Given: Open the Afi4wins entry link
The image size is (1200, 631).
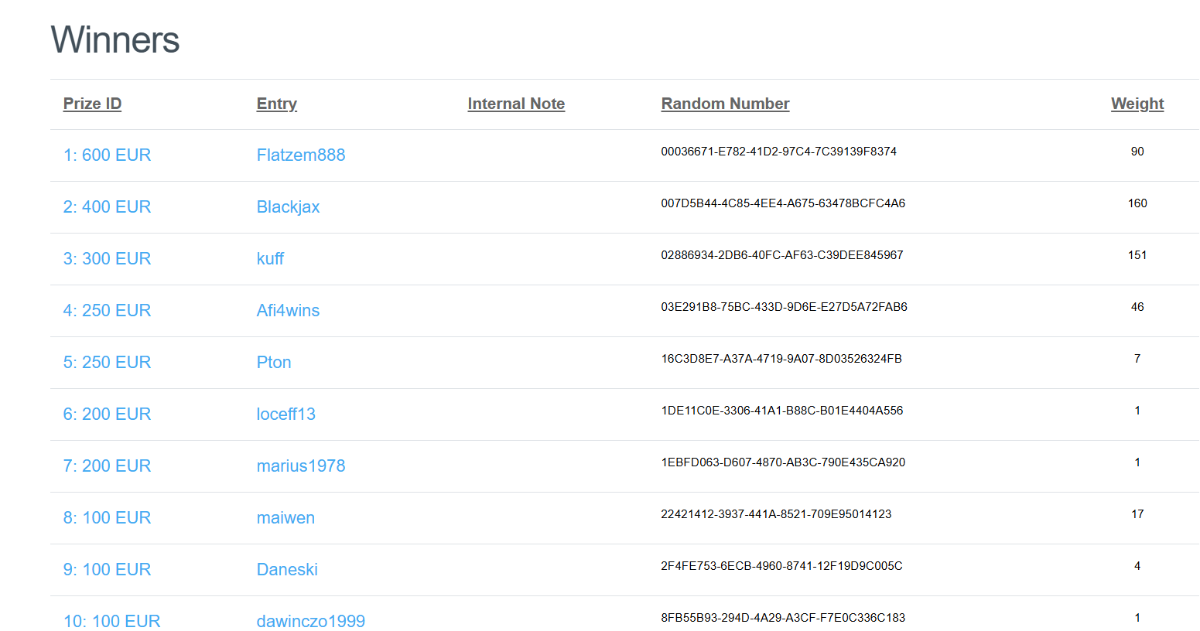Looking at the screenshot, I should (288, 311).
